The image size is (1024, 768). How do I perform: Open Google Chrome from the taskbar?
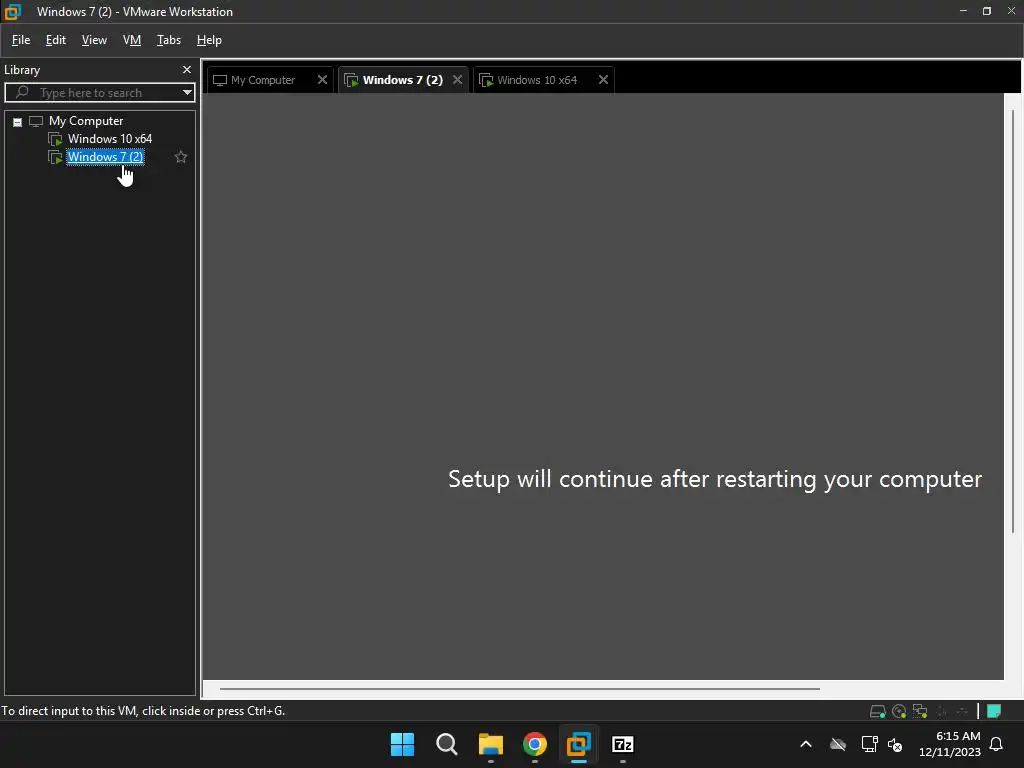tap(535, 744)
